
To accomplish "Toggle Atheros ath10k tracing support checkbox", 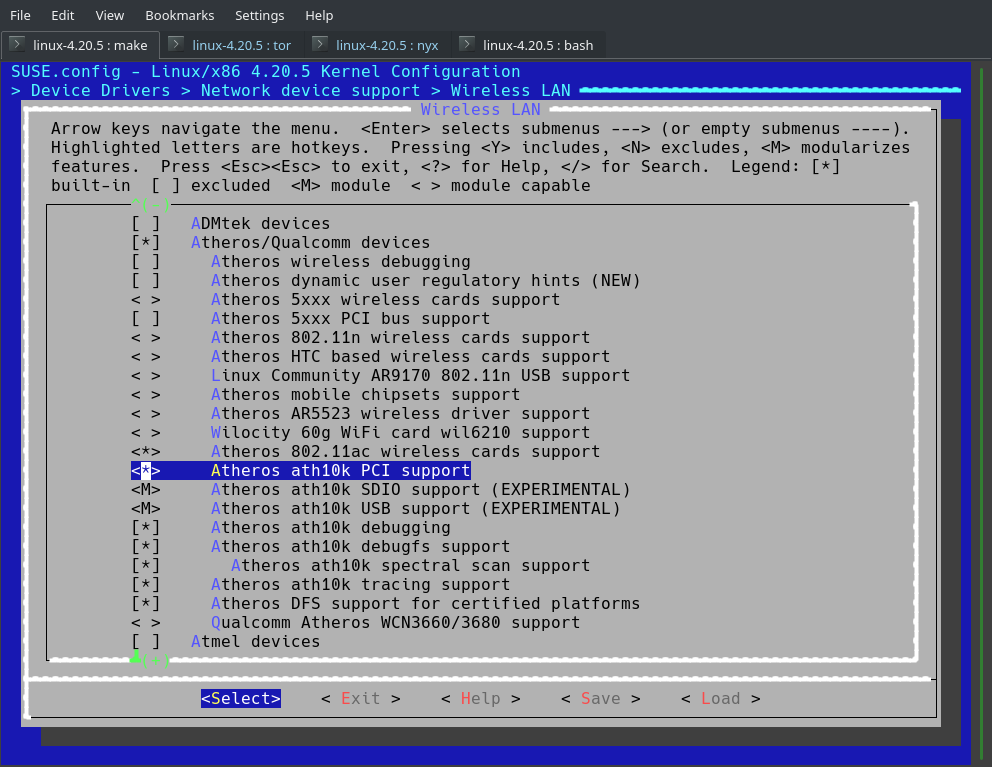I will (146, 585).
